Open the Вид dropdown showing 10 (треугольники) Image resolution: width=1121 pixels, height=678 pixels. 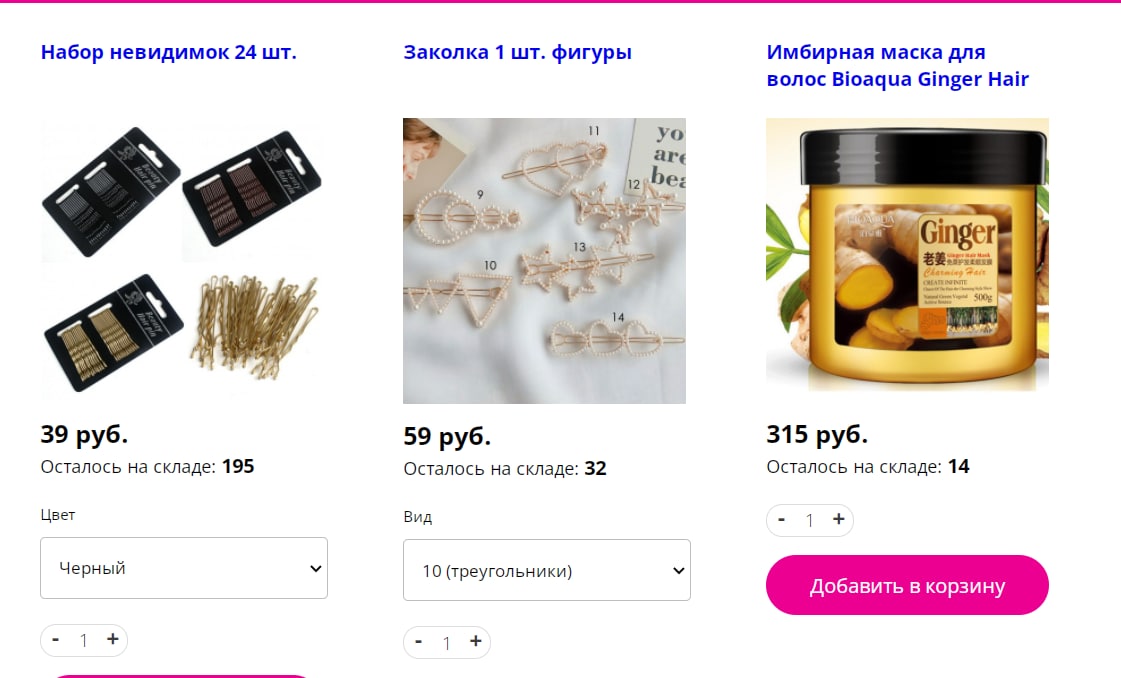pyautogui.click(x=547, y=570)
